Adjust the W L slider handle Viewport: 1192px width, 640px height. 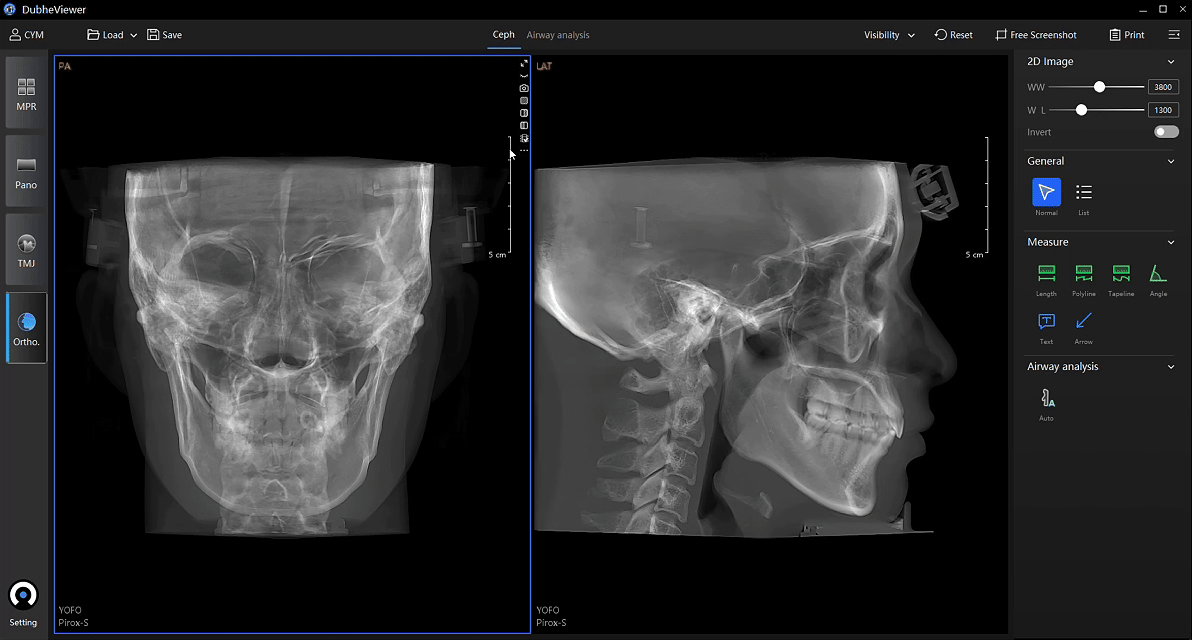(x=1081, y=110)
